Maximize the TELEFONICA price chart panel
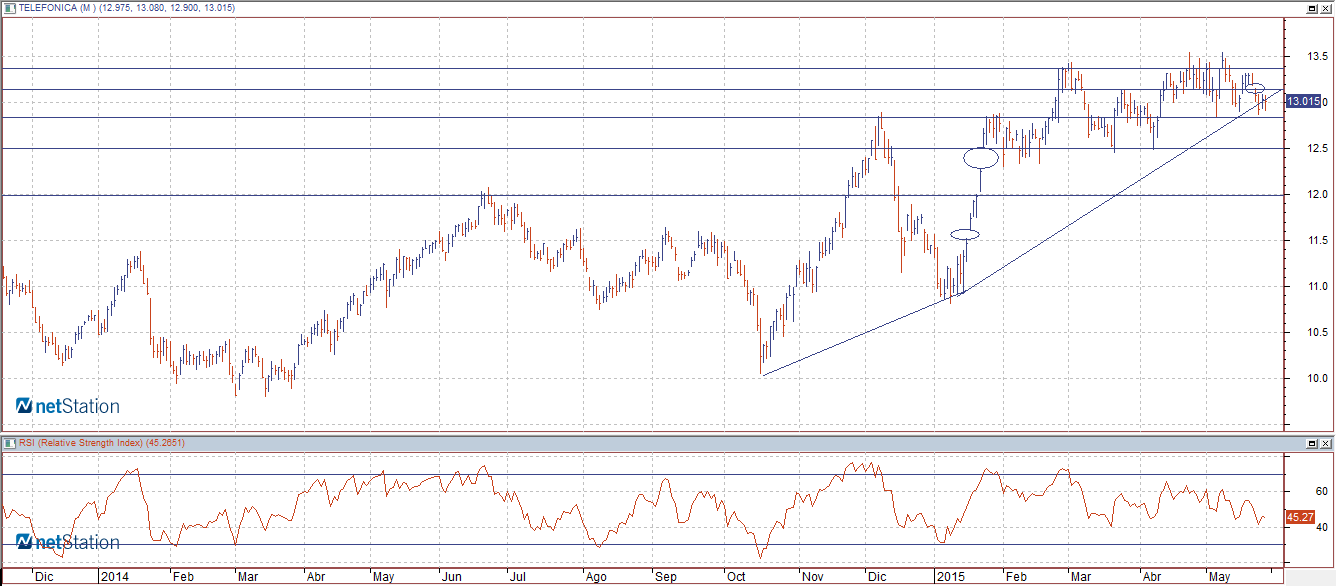Viewport: 1336px width, 586px height. (1312, 8)
